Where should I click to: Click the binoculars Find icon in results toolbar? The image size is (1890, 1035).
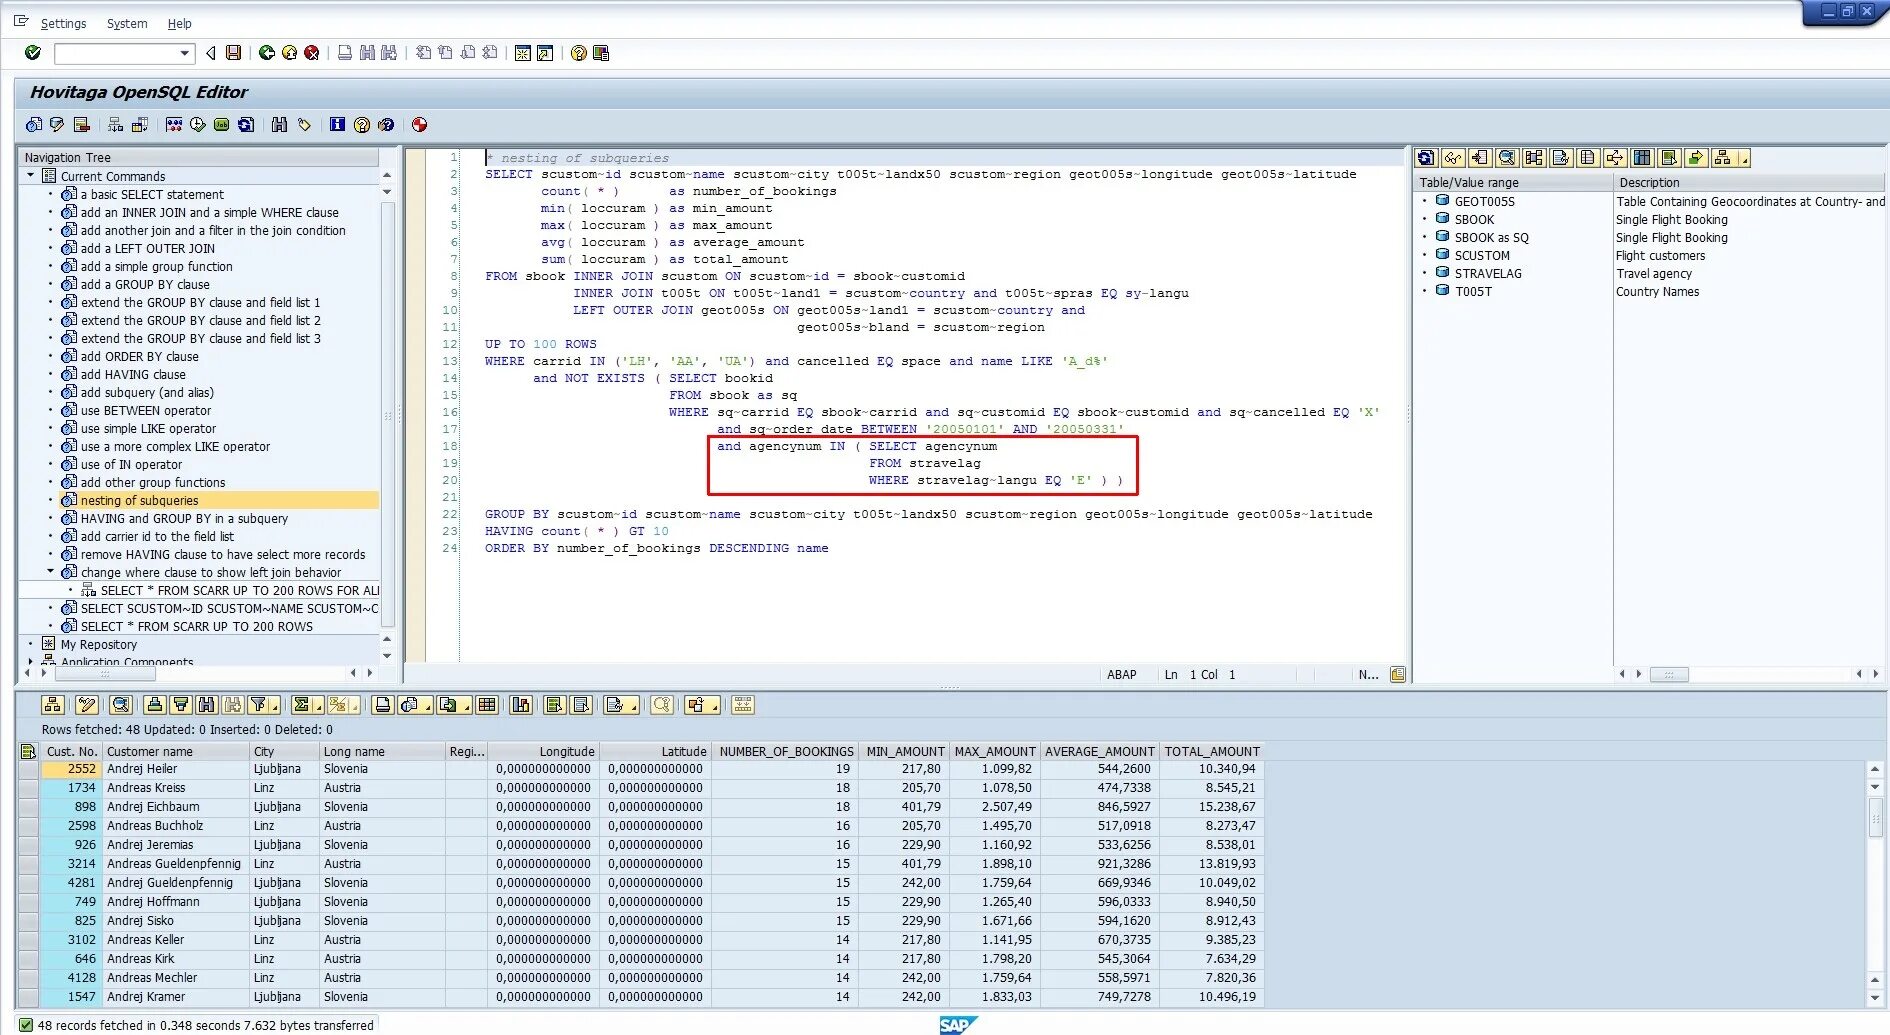tap(207, 705)
